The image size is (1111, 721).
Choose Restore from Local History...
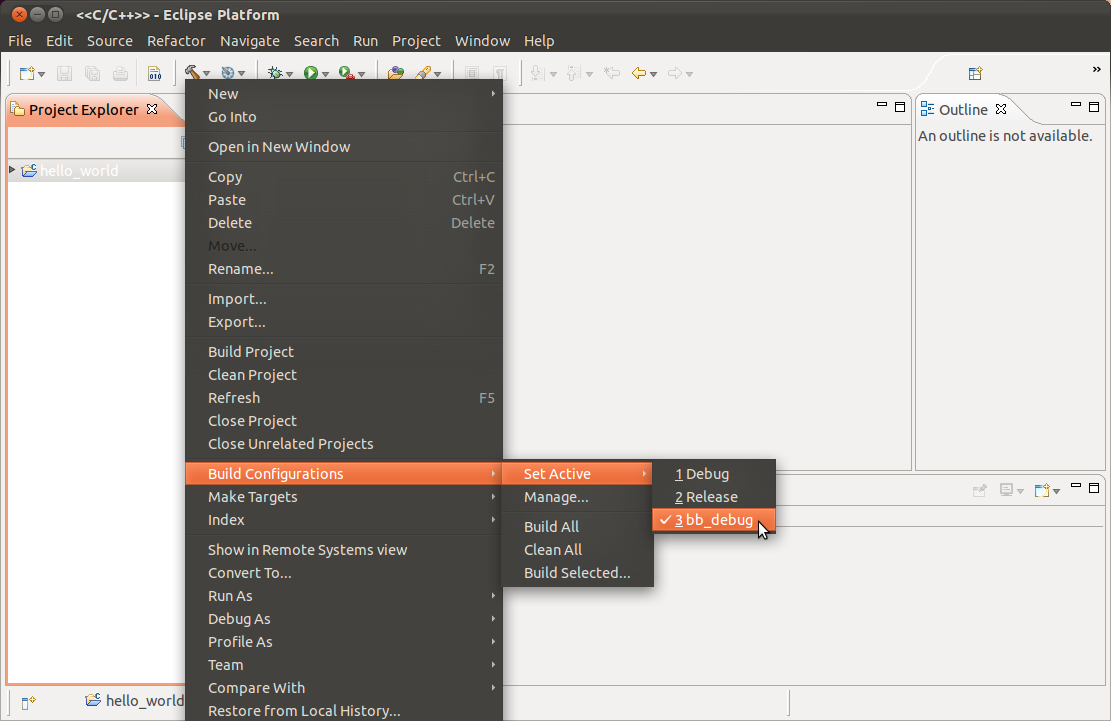click(x=344, y=710)
